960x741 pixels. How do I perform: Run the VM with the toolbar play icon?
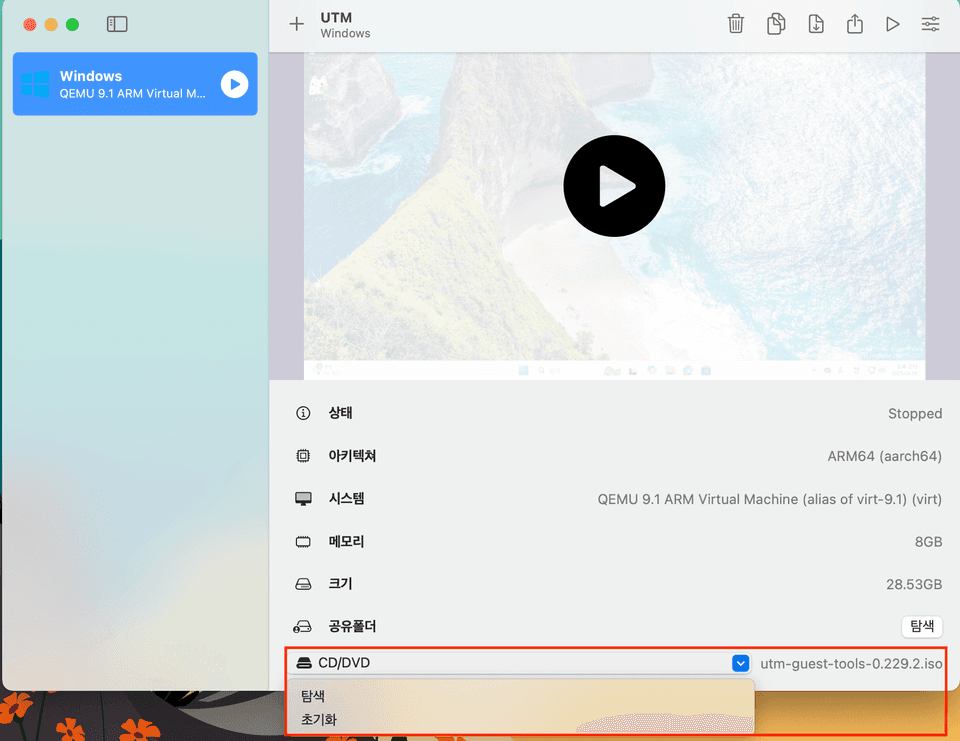coord(893,24)
